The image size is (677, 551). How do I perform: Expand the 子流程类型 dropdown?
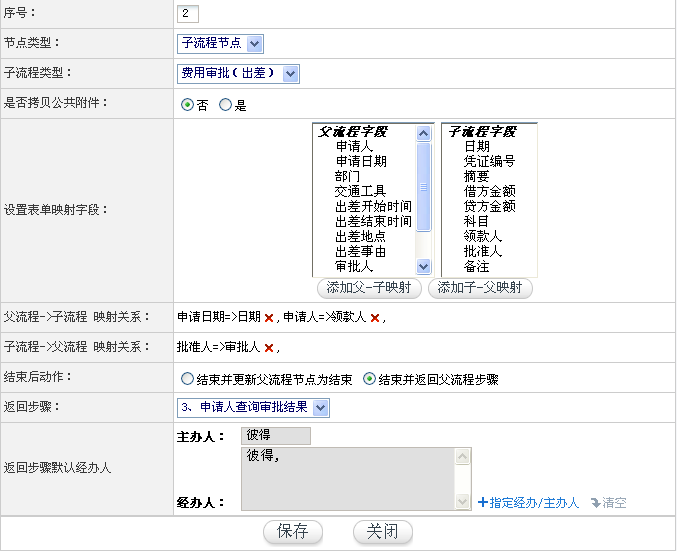point(290,73)
